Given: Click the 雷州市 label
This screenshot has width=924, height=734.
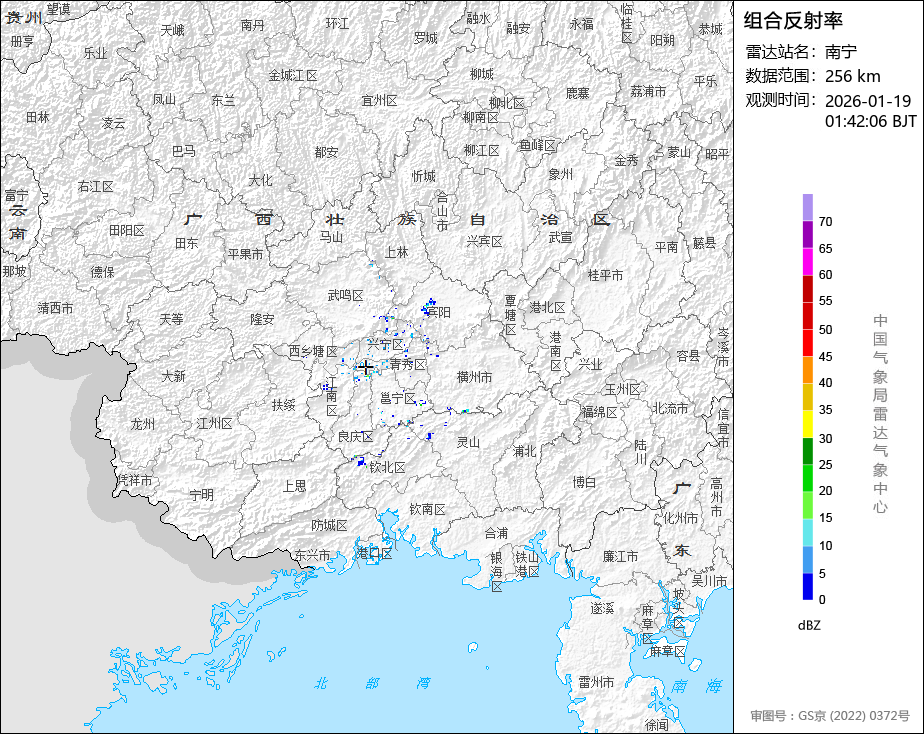Looking at the screenshot, I should pyautogui.click(x=596, y=682).
